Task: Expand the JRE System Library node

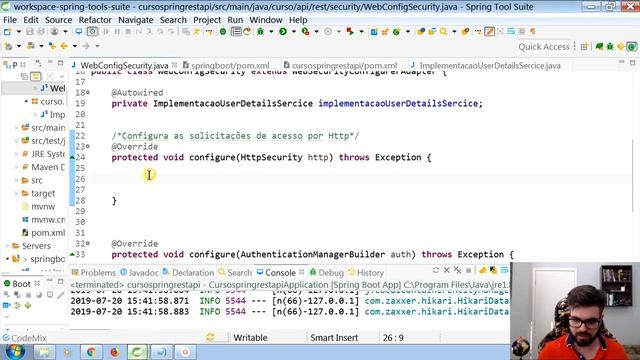Action: click(16, 154)
